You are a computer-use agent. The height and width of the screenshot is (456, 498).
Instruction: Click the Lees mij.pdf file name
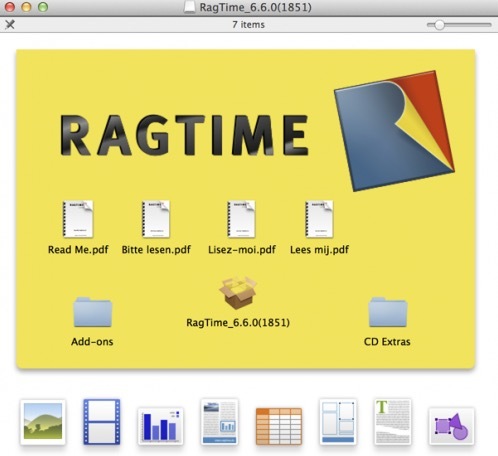[319, 250]
